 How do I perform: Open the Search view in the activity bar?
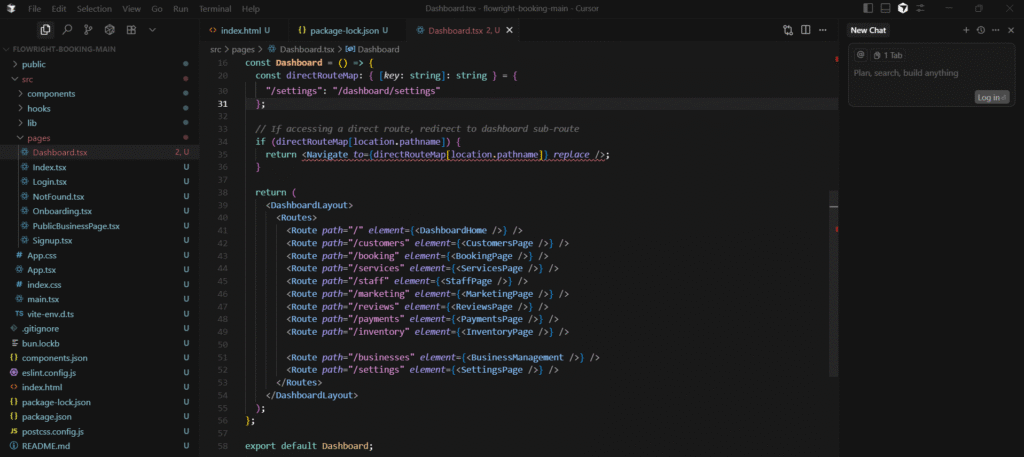67,30
